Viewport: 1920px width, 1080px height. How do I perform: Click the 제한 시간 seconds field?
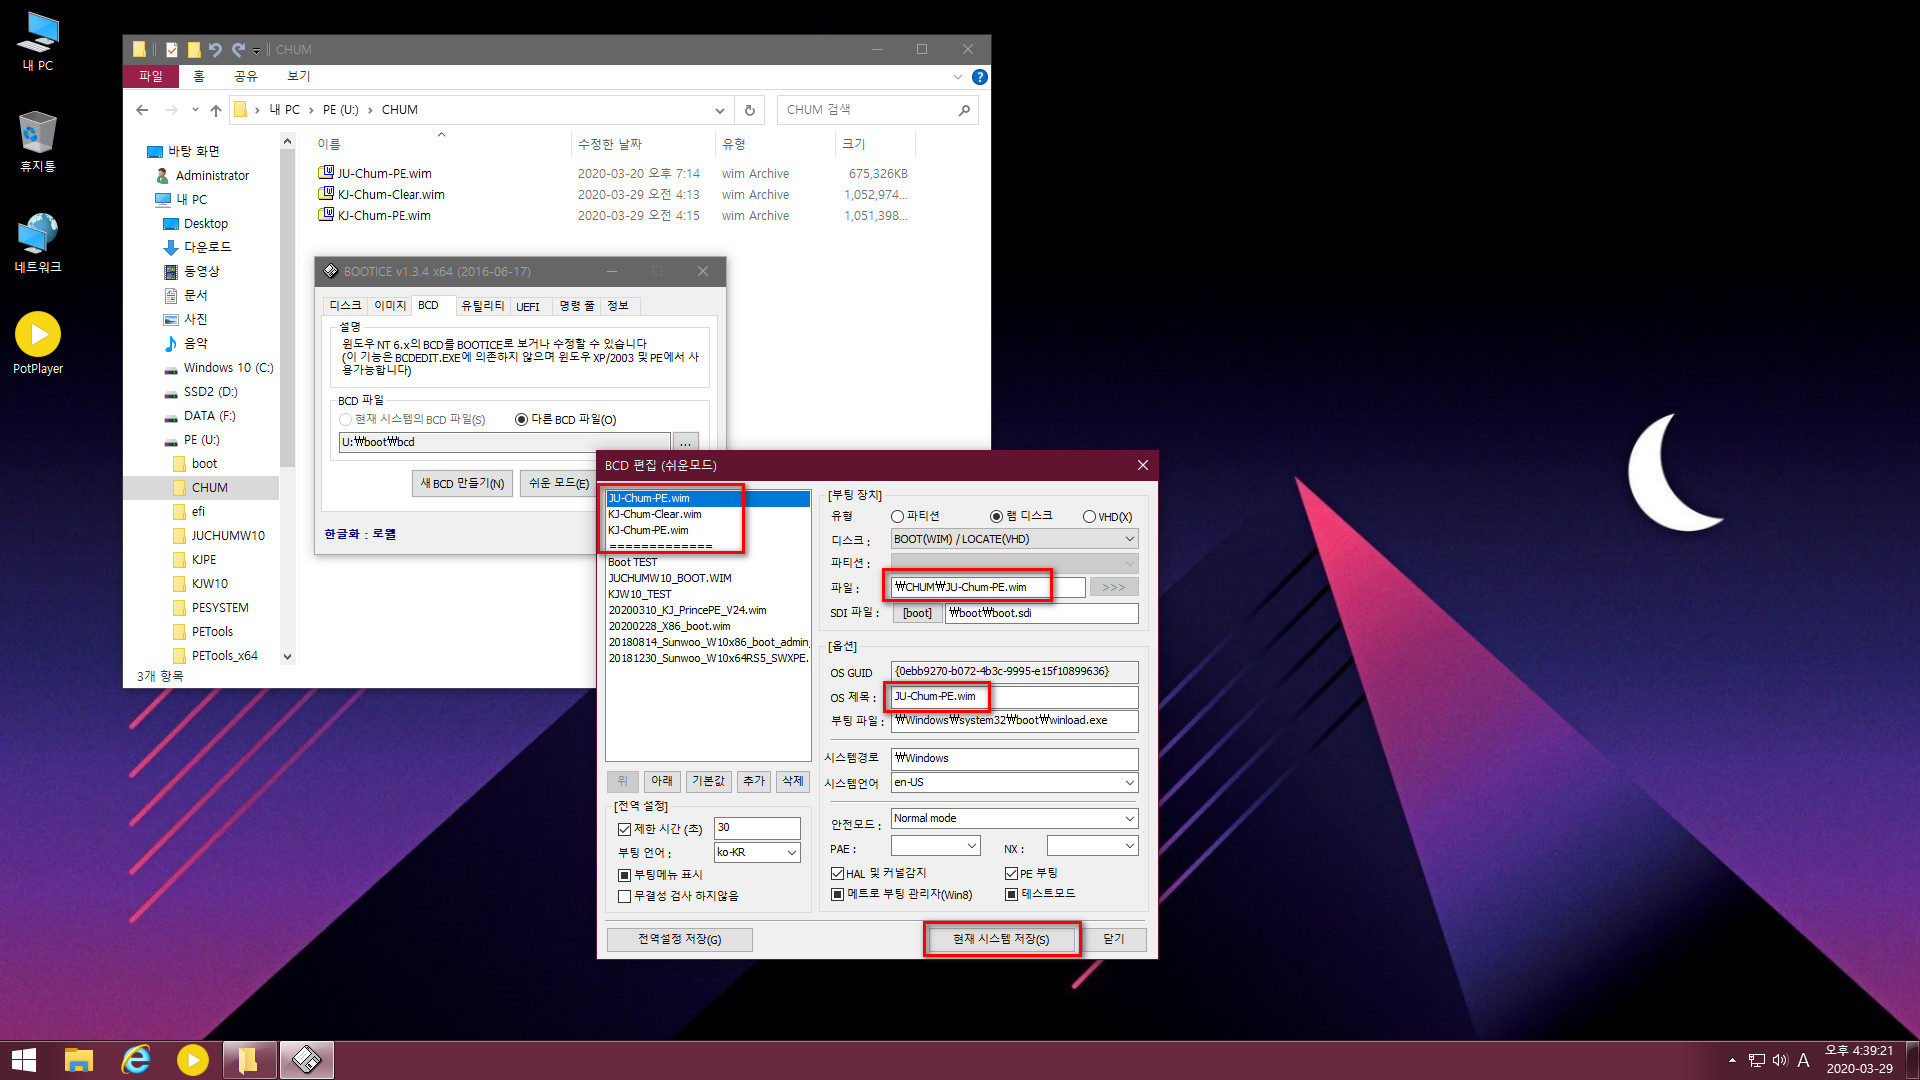click(757, 828)
